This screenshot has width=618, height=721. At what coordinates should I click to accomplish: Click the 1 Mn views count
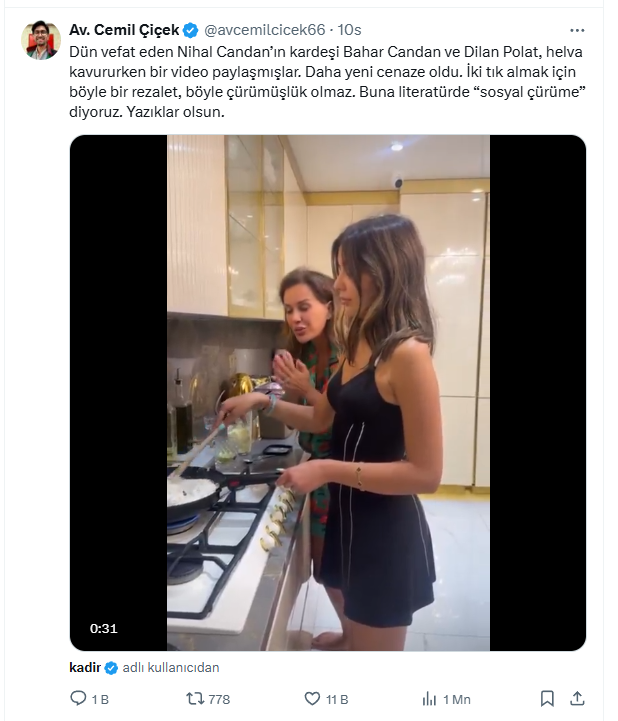coord(456,699)
